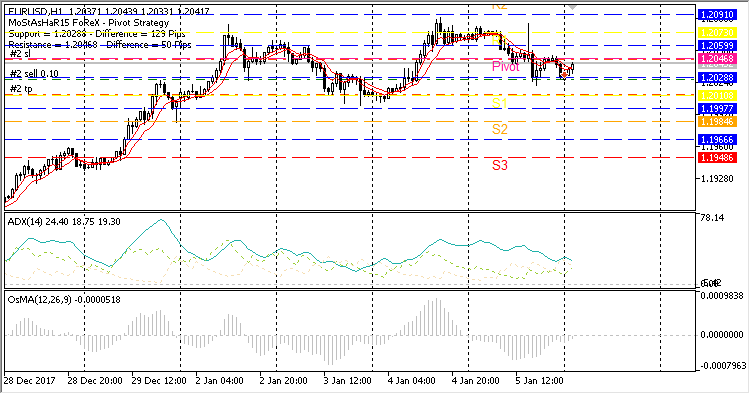The height and width of the screenshot is (394, 750).
Task: Select the #2 tp order line label
Action: pos(21,89)
